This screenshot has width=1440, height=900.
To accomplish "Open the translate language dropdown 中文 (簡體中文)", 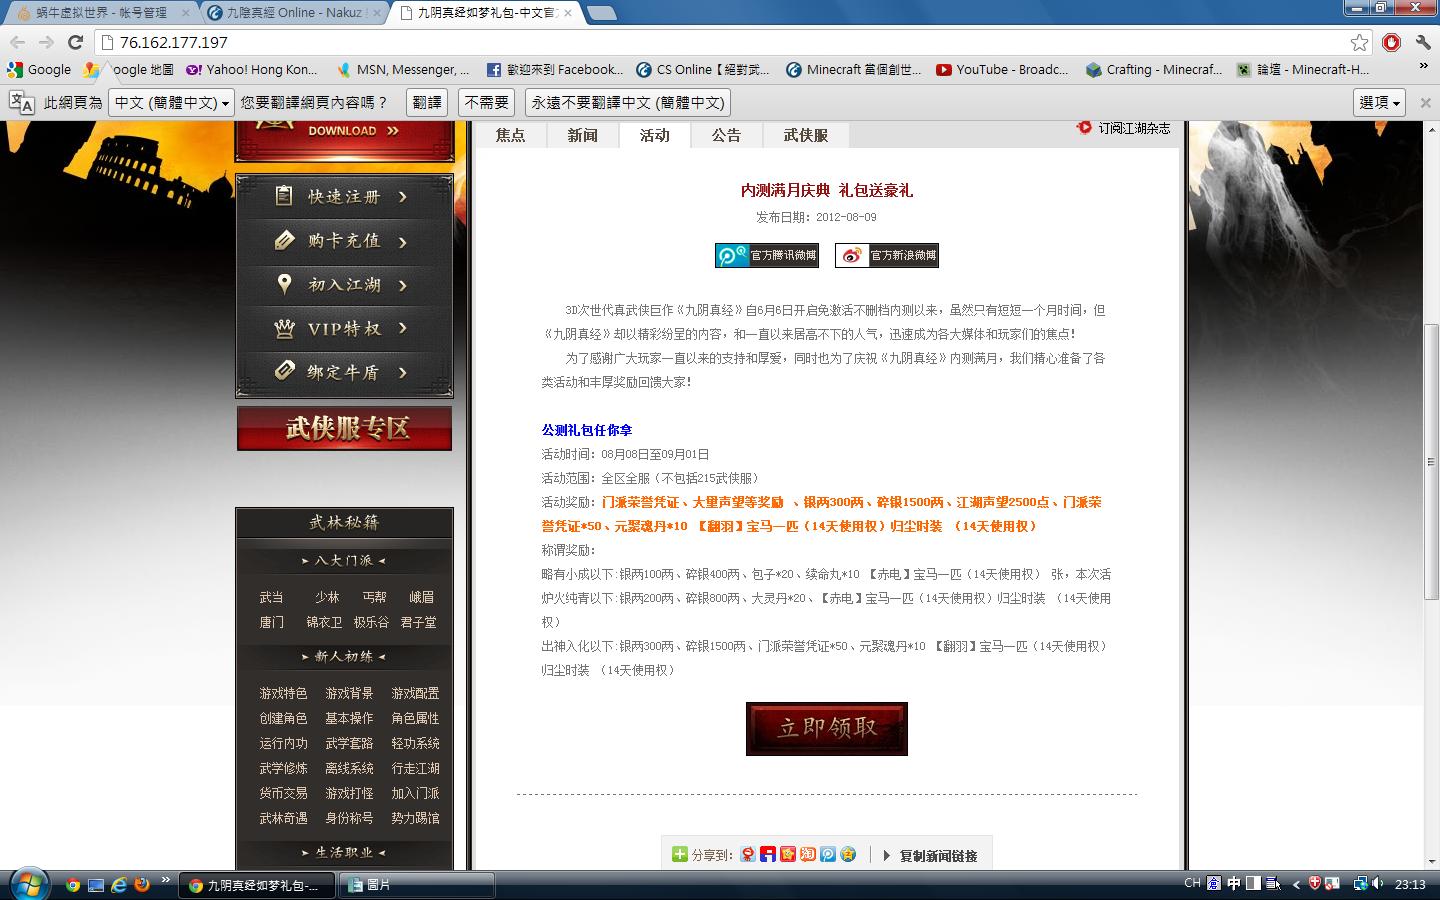I will (x=171, y=102).
